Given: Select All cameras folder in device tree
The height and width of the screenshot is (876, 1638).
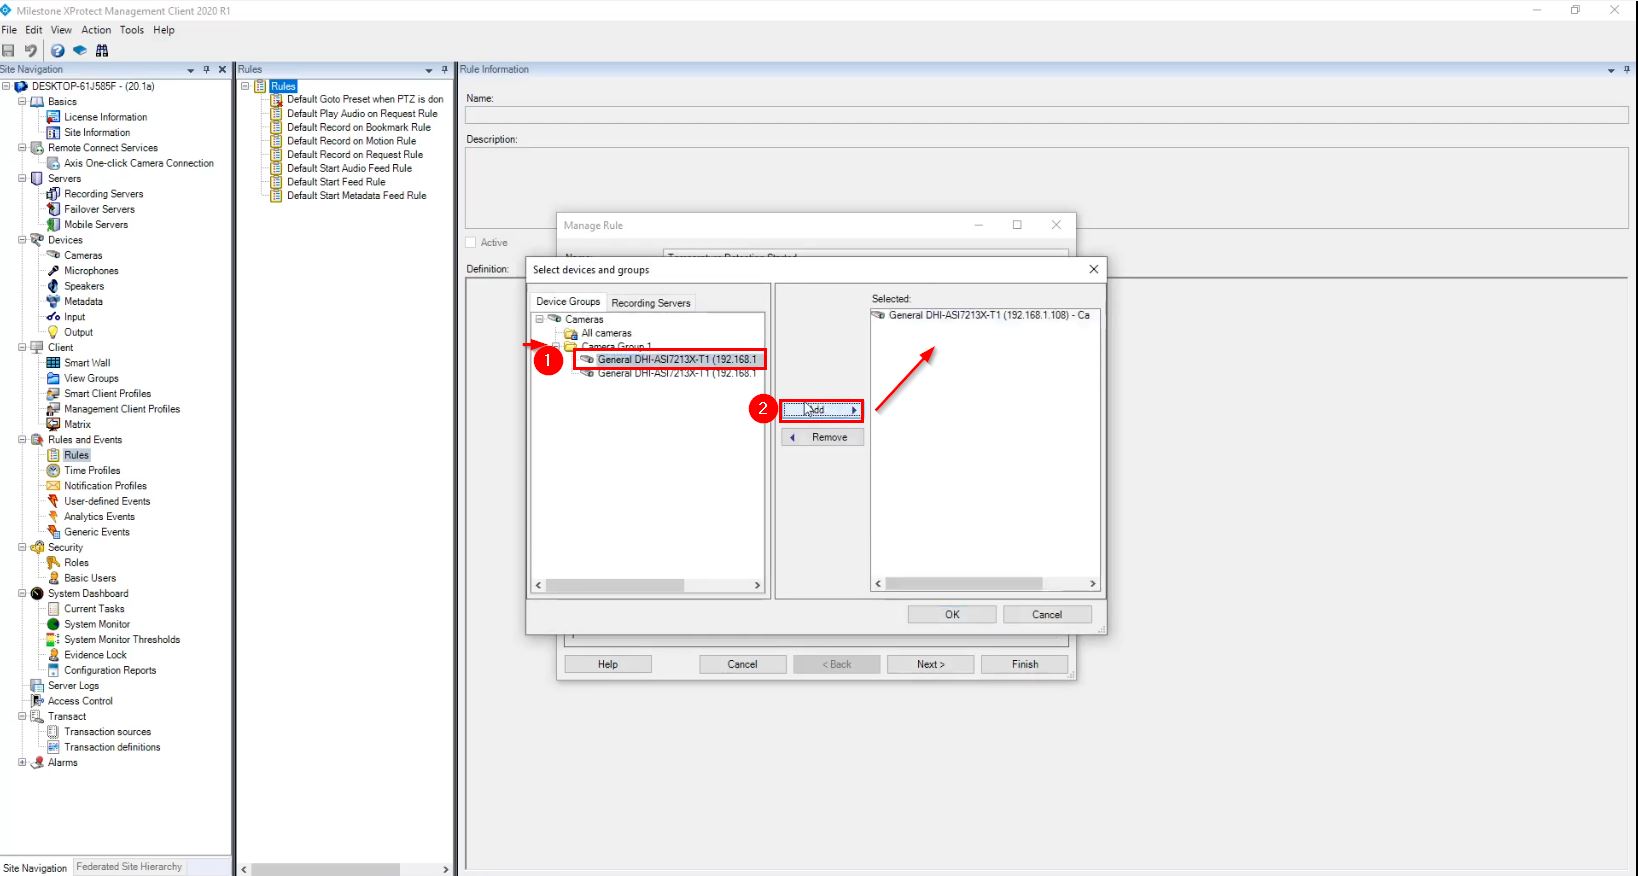Looking at the screenshot, I should click(x=606, y=333).
